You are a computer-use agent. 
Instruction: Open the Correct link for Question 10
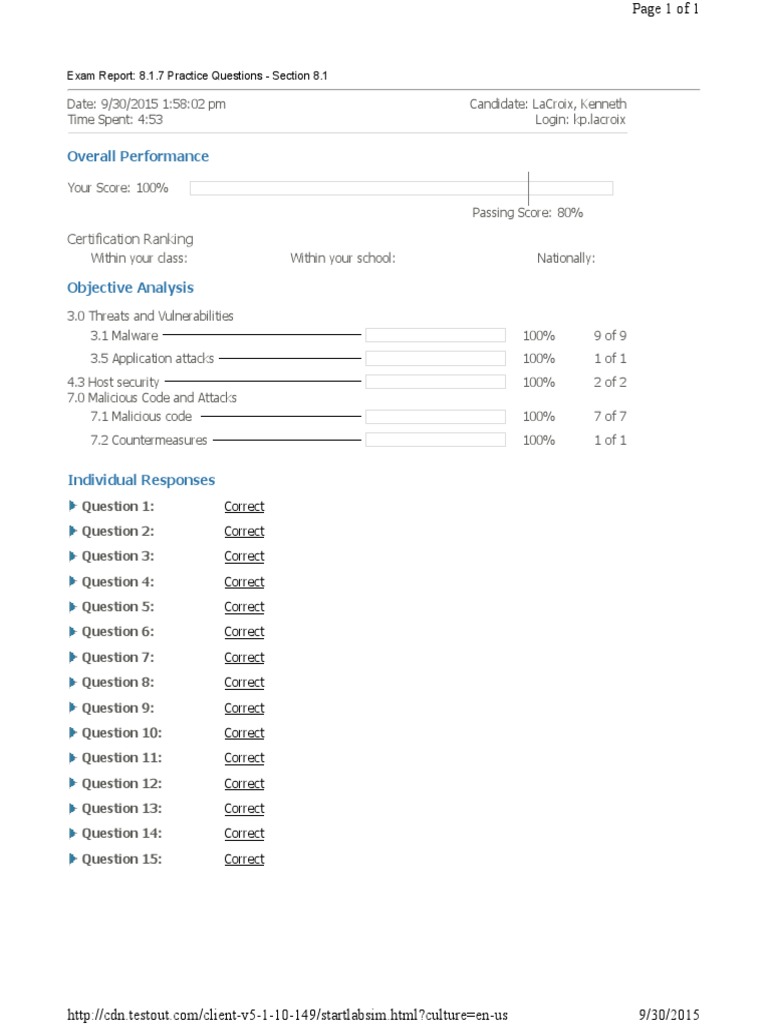[244, 733]
